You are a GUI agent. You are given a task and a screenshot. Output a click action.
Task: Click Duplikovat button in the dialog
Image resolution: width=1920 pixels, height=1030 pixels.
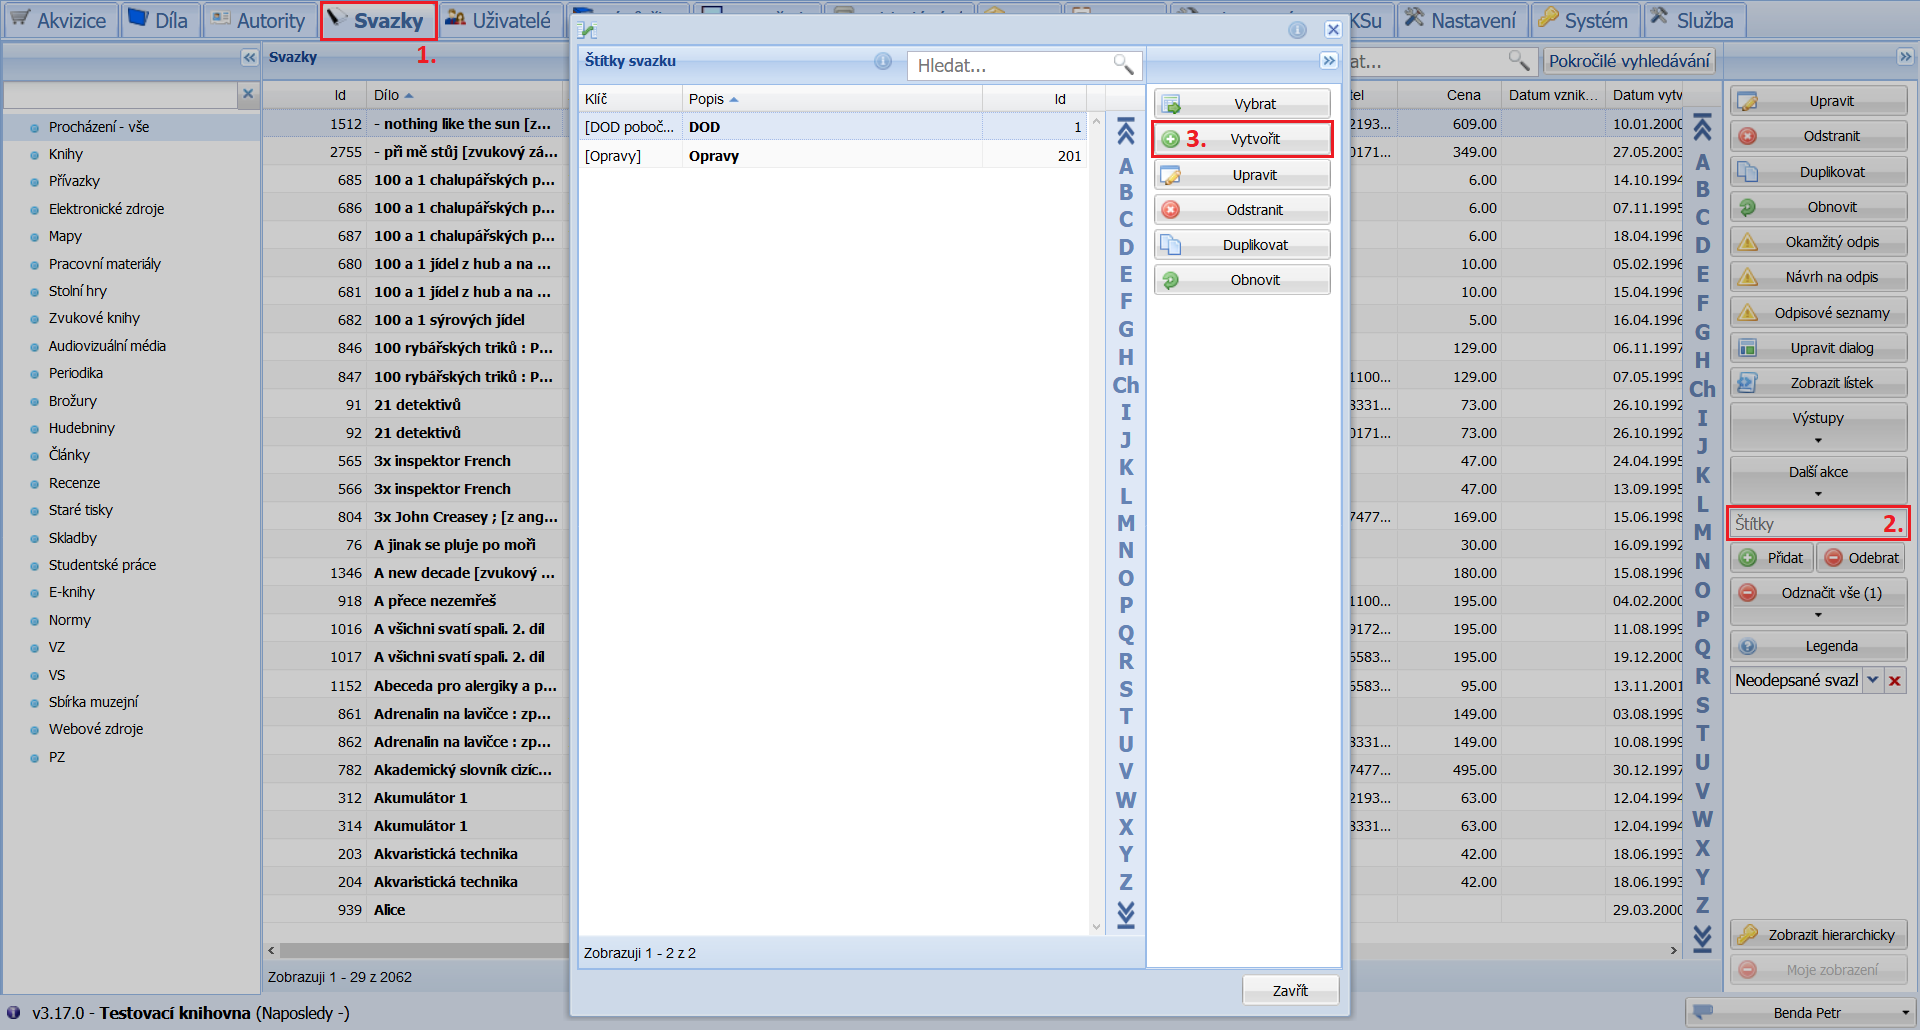click(1242, 245)
